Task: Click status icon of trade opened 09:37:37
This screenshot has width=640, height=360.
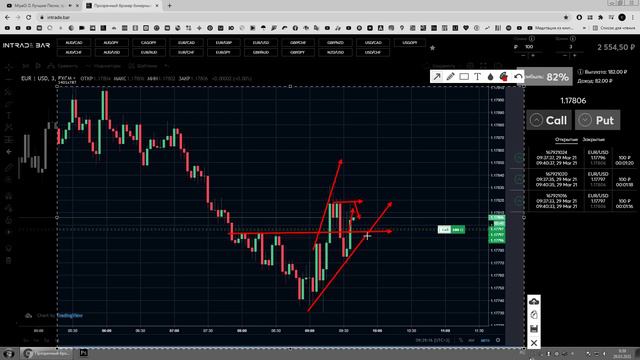Action: tap(519, 158)
